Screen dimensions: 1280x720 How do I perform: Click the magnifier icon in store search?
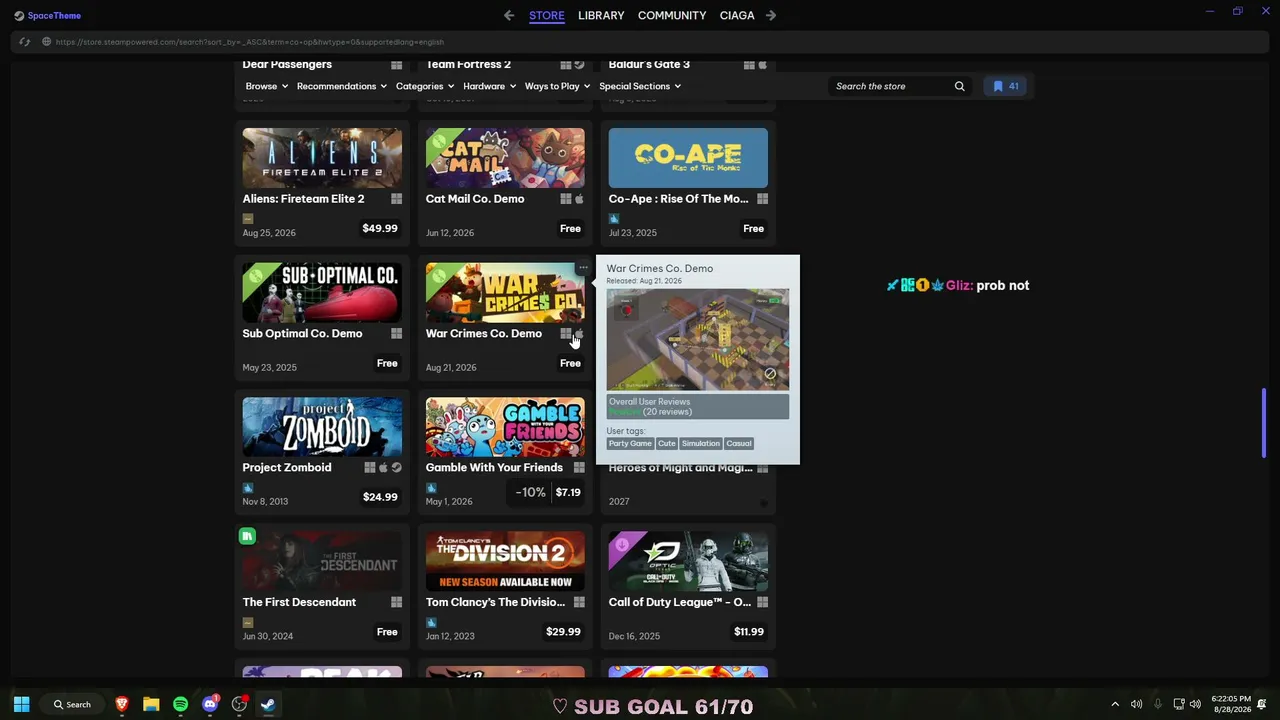pos(960,86)
